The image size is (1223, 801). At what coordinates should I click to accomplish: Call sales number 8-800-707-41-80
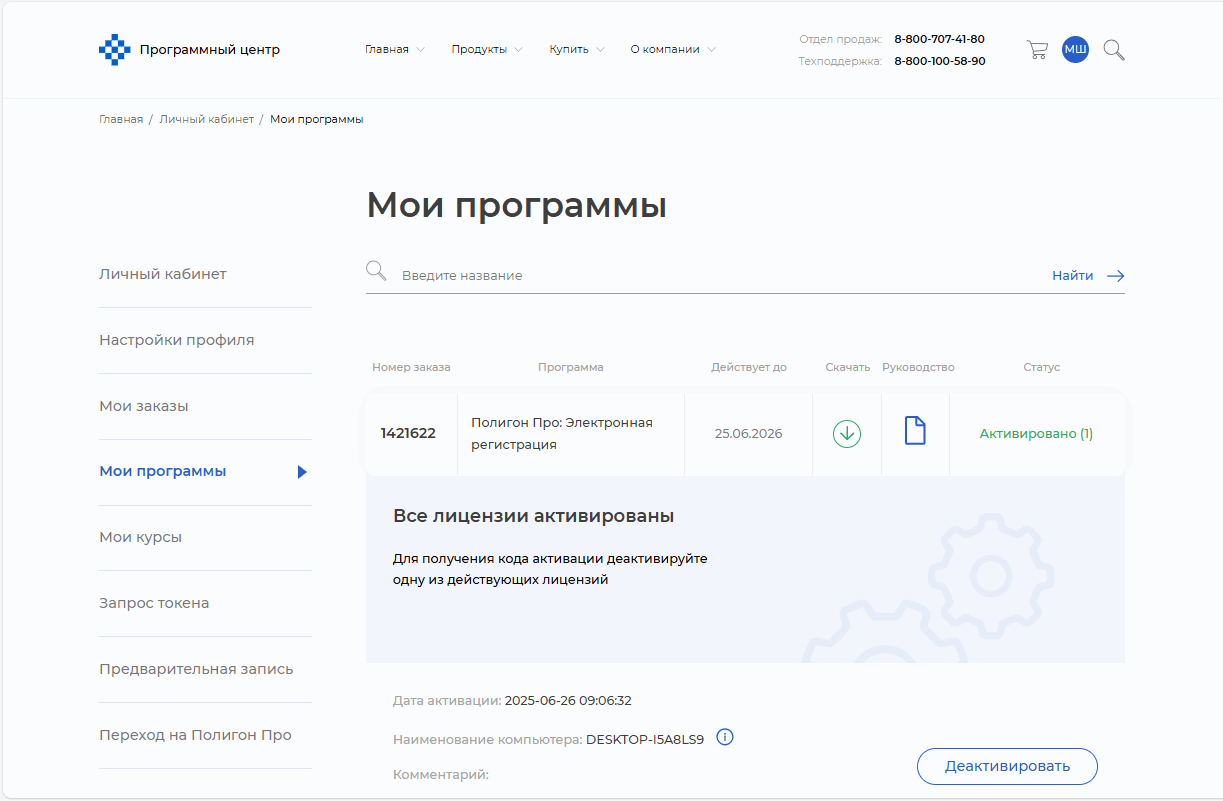point(939,39)
